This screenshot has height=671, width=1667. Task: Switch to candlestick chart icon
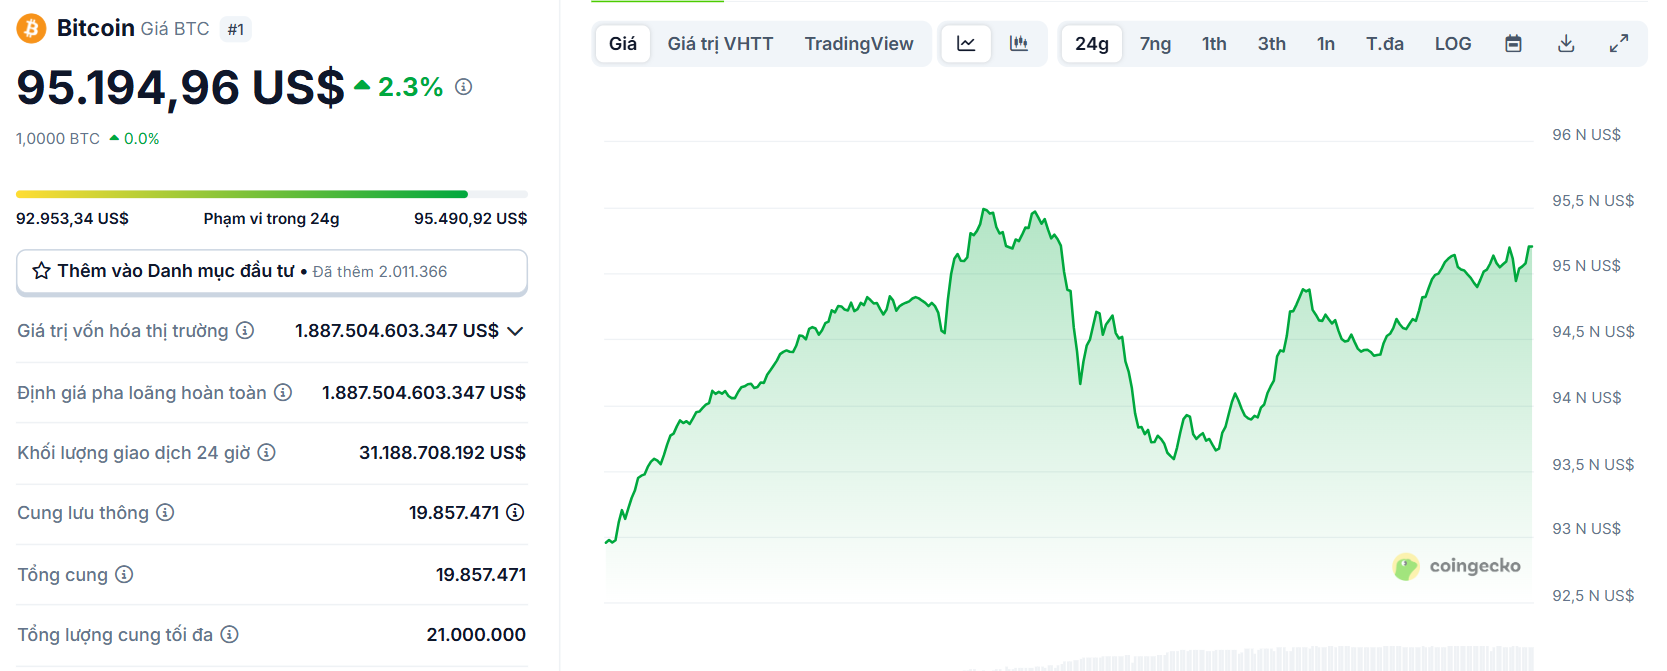coord(1019,44)
